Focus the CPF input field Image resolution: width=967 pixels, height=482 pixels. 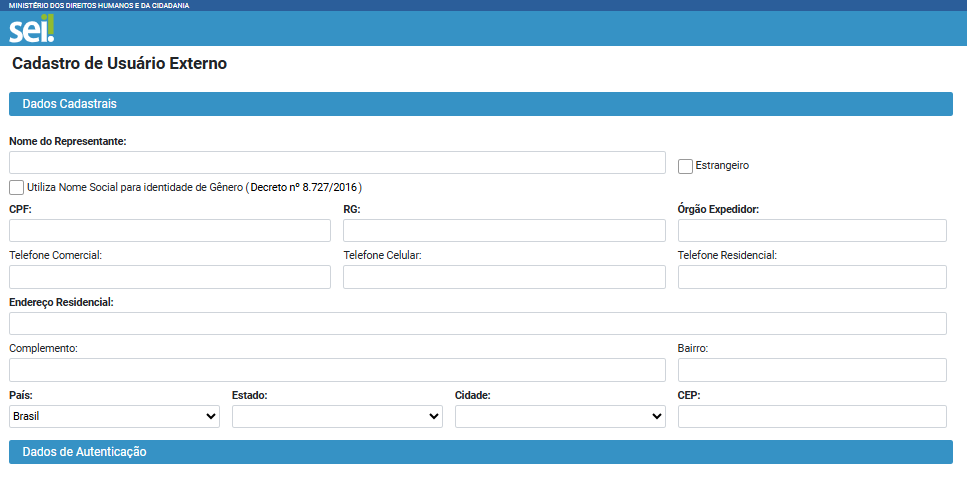(x=169, y=231)
